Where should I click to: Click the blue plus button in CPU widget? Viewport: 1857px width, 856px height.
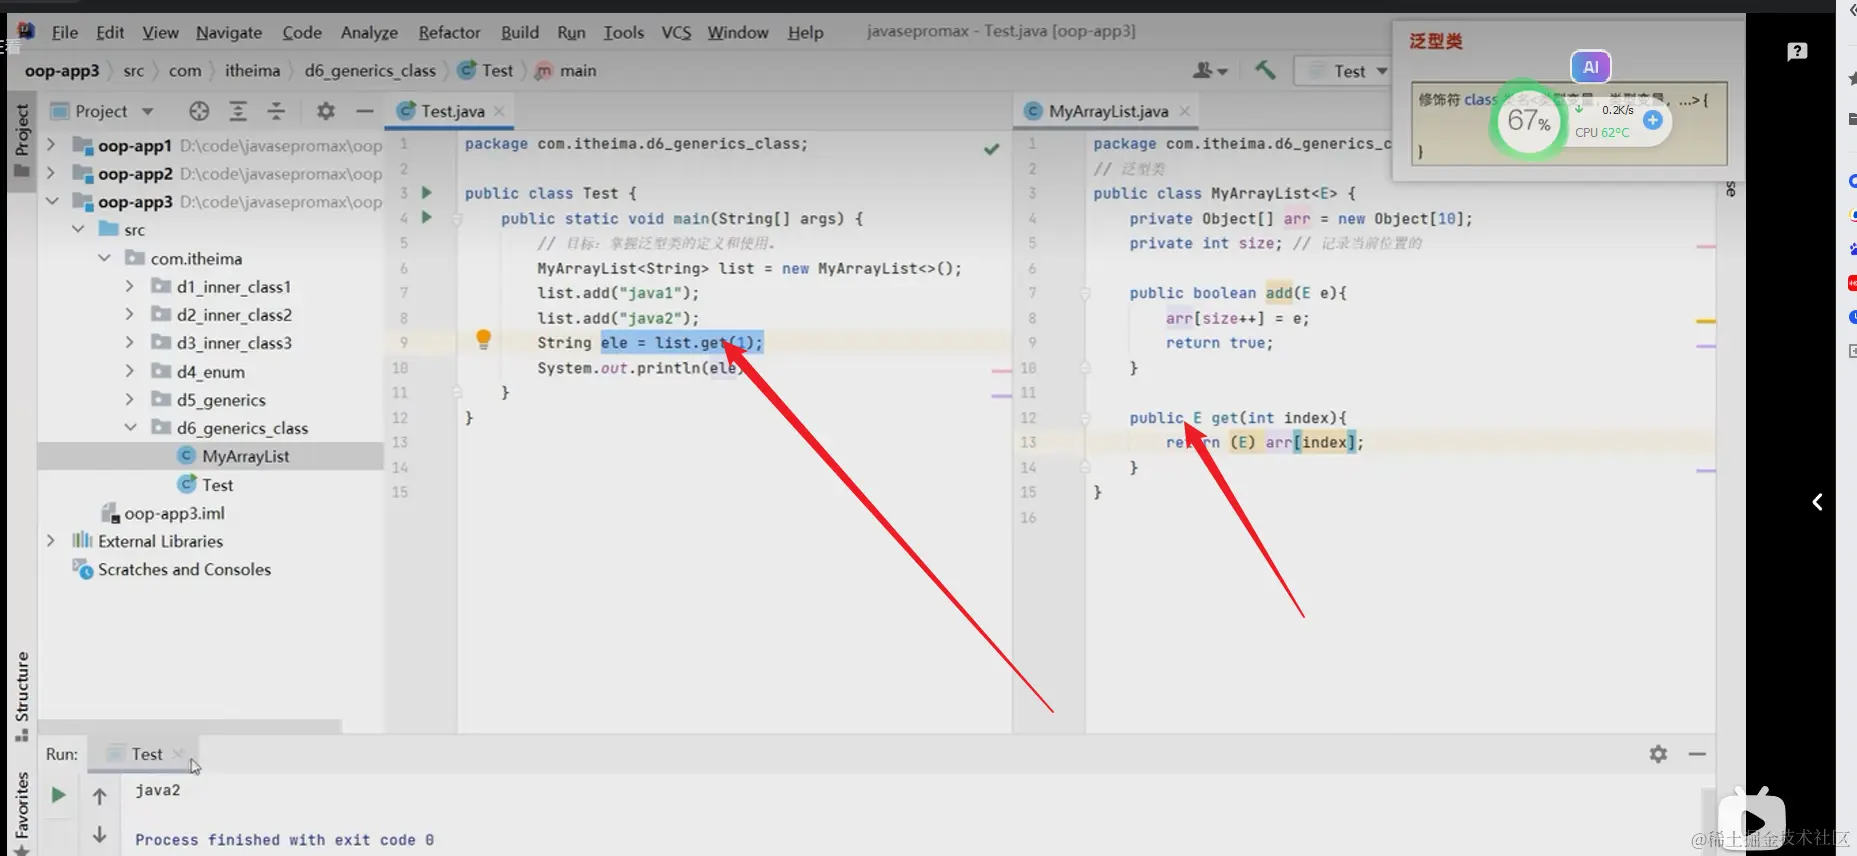(1653, 120)
